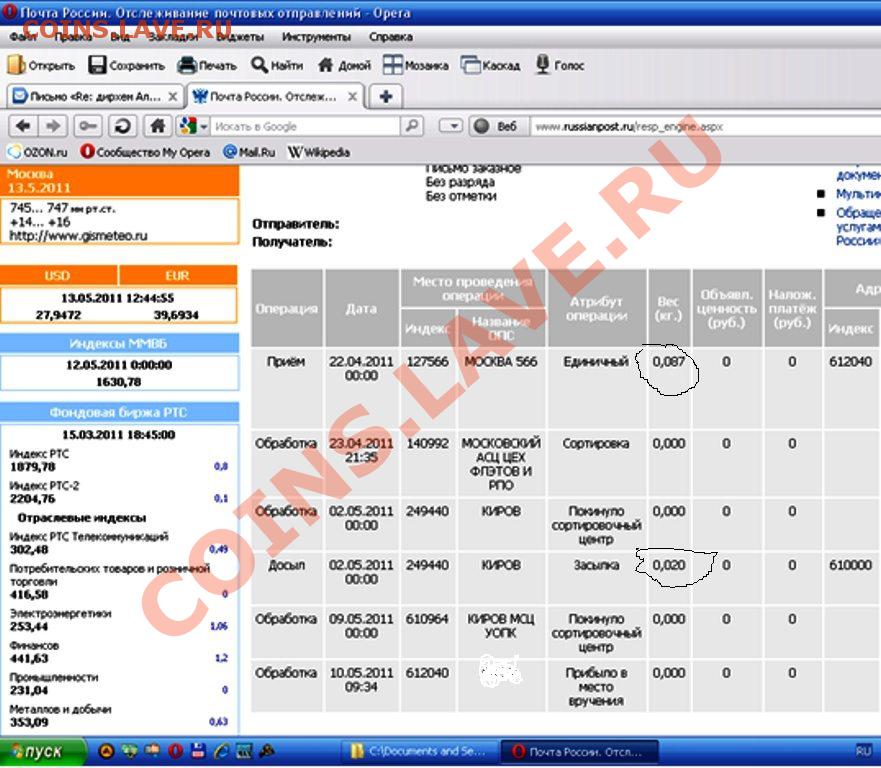This screenshot has width=881, height=768.
Task: Click the browser Forward arrow
Action: coord(53,126)
